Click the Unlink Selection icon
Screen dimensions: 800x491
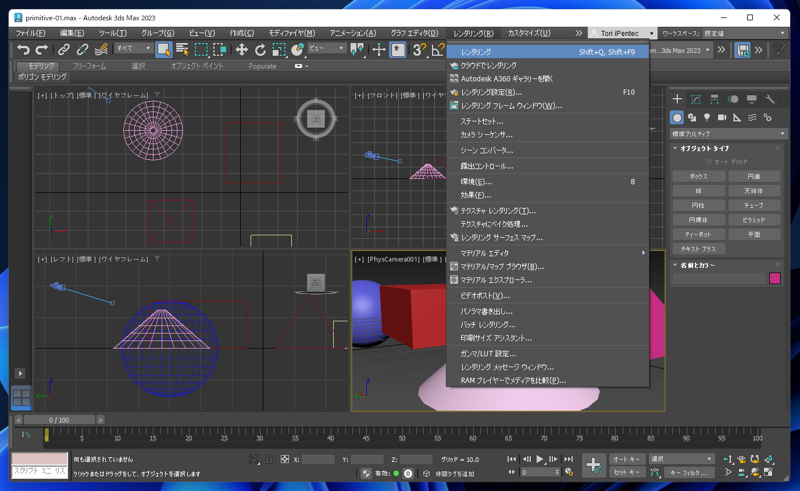click(82, 50)
